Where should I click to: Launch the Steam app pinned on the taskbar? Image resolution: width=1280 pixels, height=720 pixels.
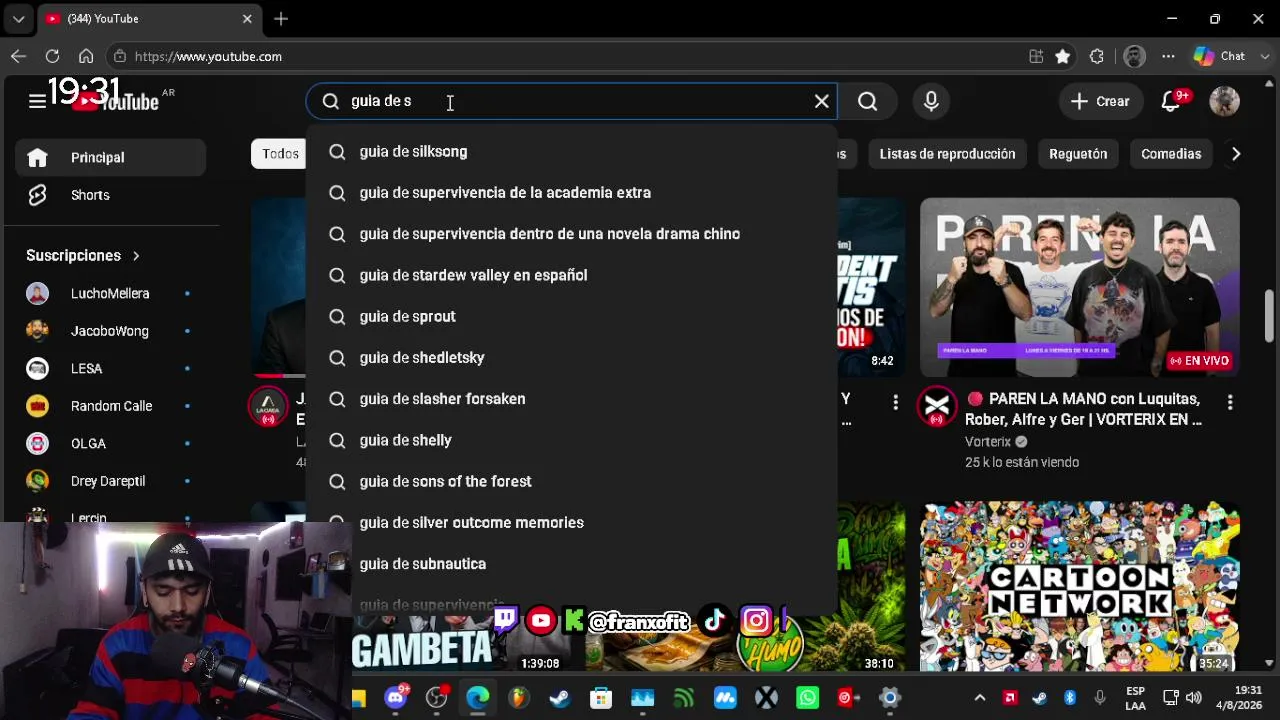pos(560,698)
